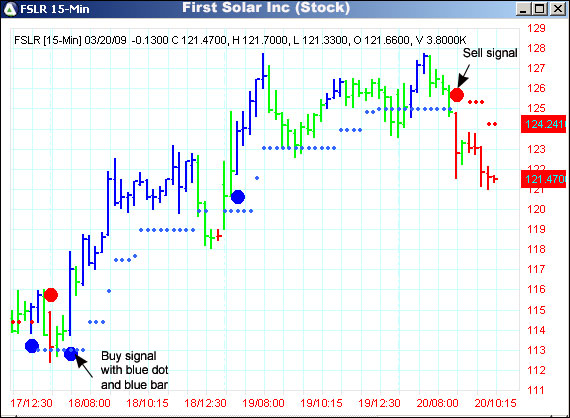Click the 18/12:30 time axis label

point(205,403)
